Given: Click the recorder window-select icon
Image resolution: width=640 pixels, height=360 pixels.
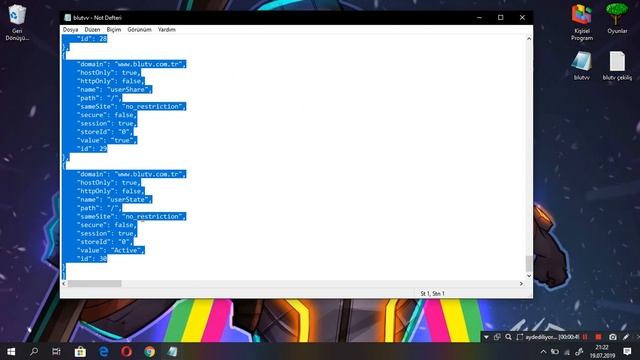Looking at the screenshot, I should click(497, 337).
